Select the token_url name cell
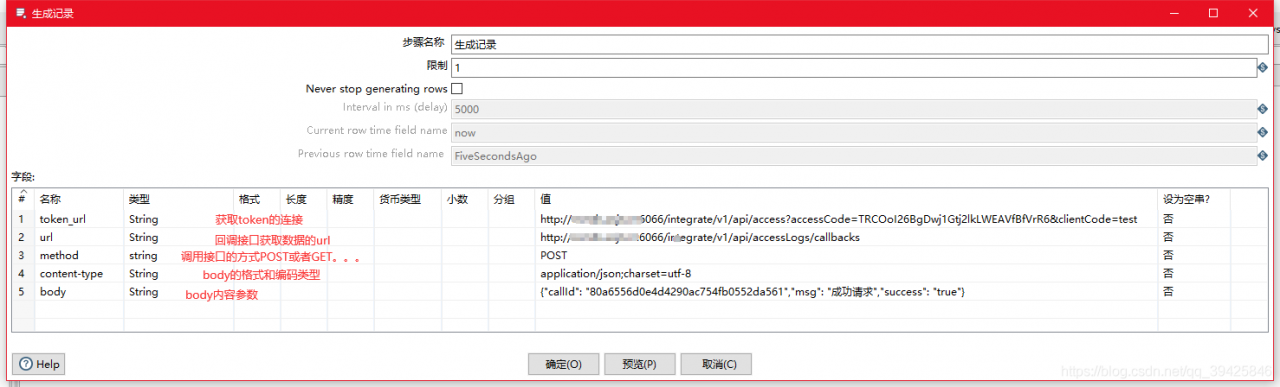This screenshot has width=1280, height=387. coord(79,219)
